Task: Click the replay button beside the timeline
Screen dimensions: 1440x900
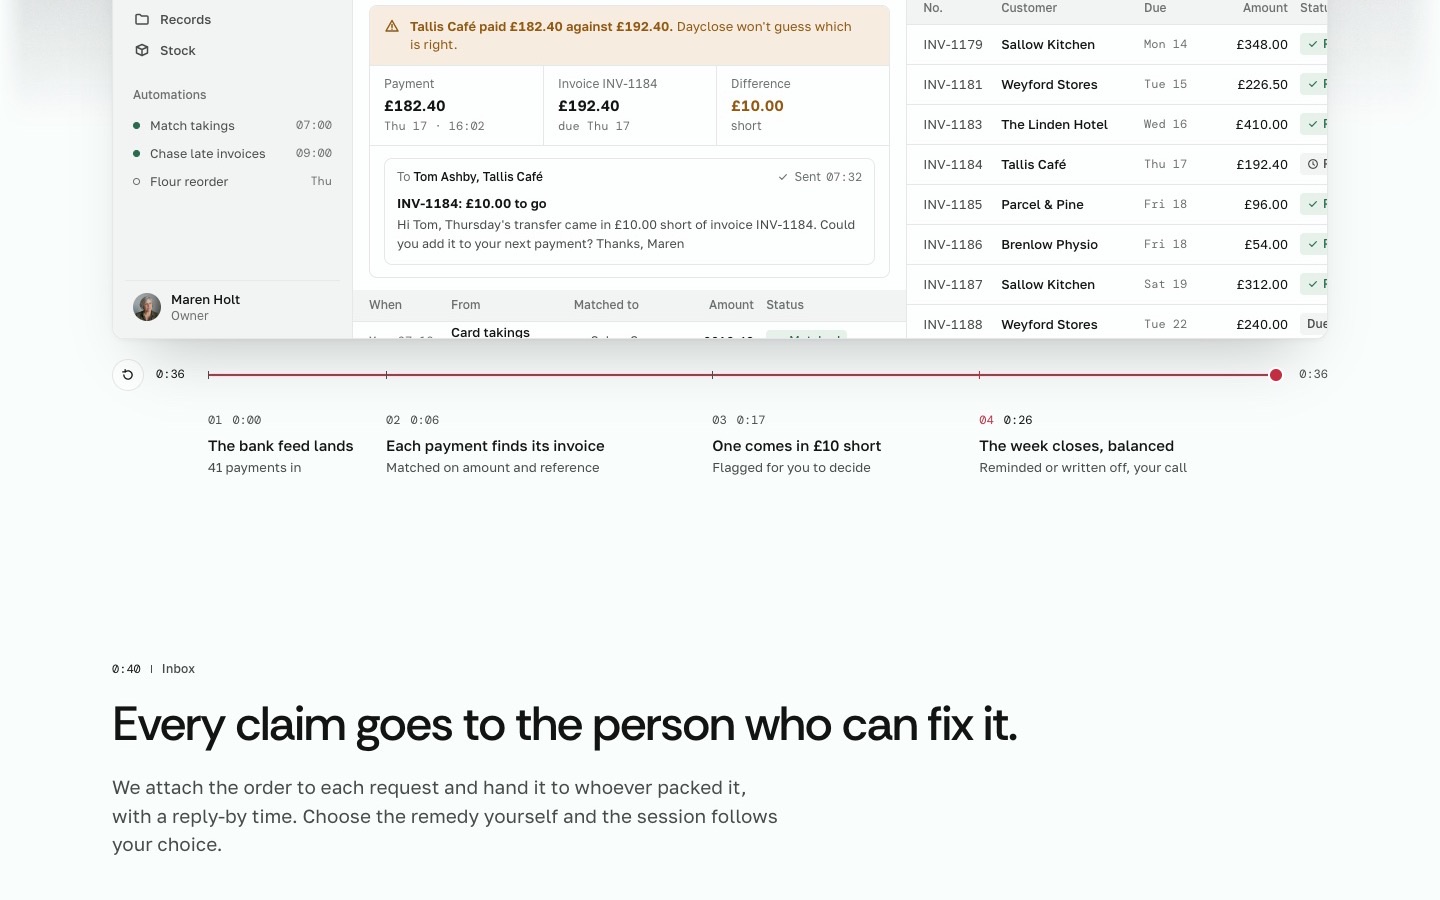Action: 128,374
